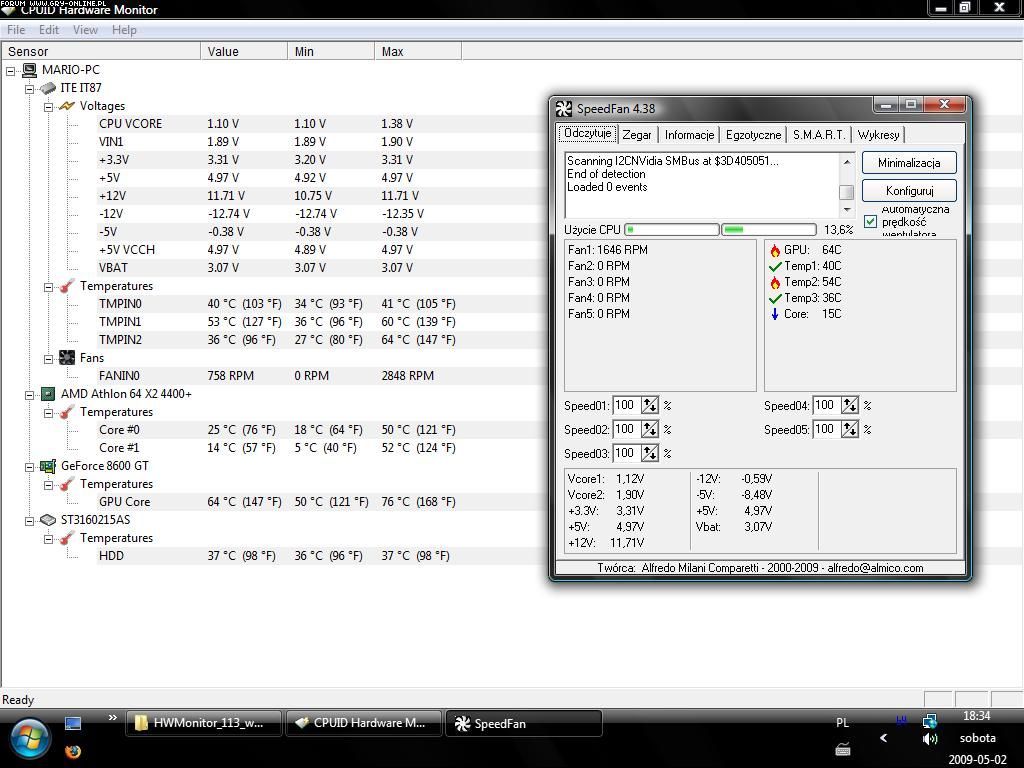The width and height of the screenshot is (1024, 768).
Task: Collapse the GeForce 8600 GT node
Action: pyautogui.click(x=30, y=466)
